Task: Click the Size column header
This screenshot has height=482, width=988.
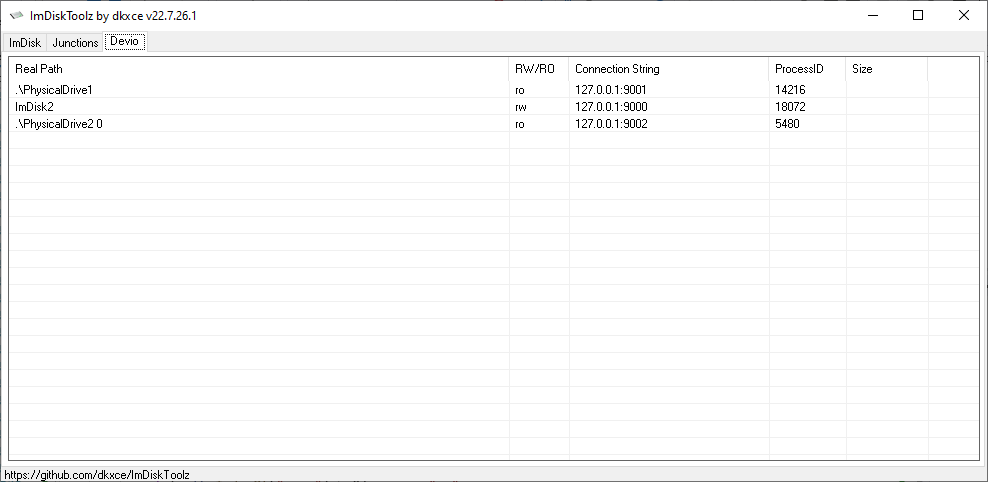Action: coord(887,69)
